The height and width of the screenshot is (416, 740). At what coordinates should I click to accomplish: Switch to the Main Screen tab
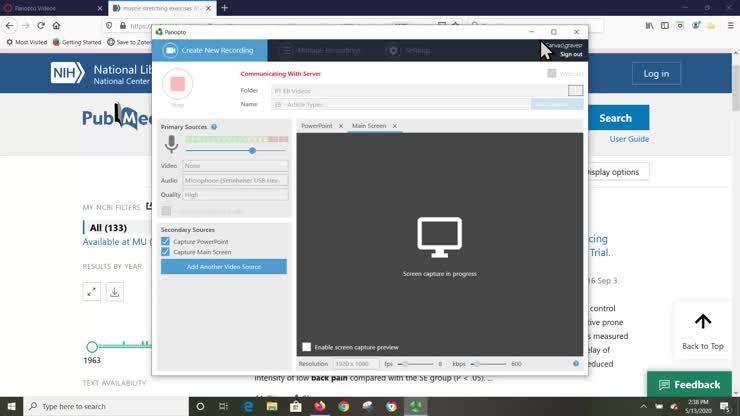369,126
